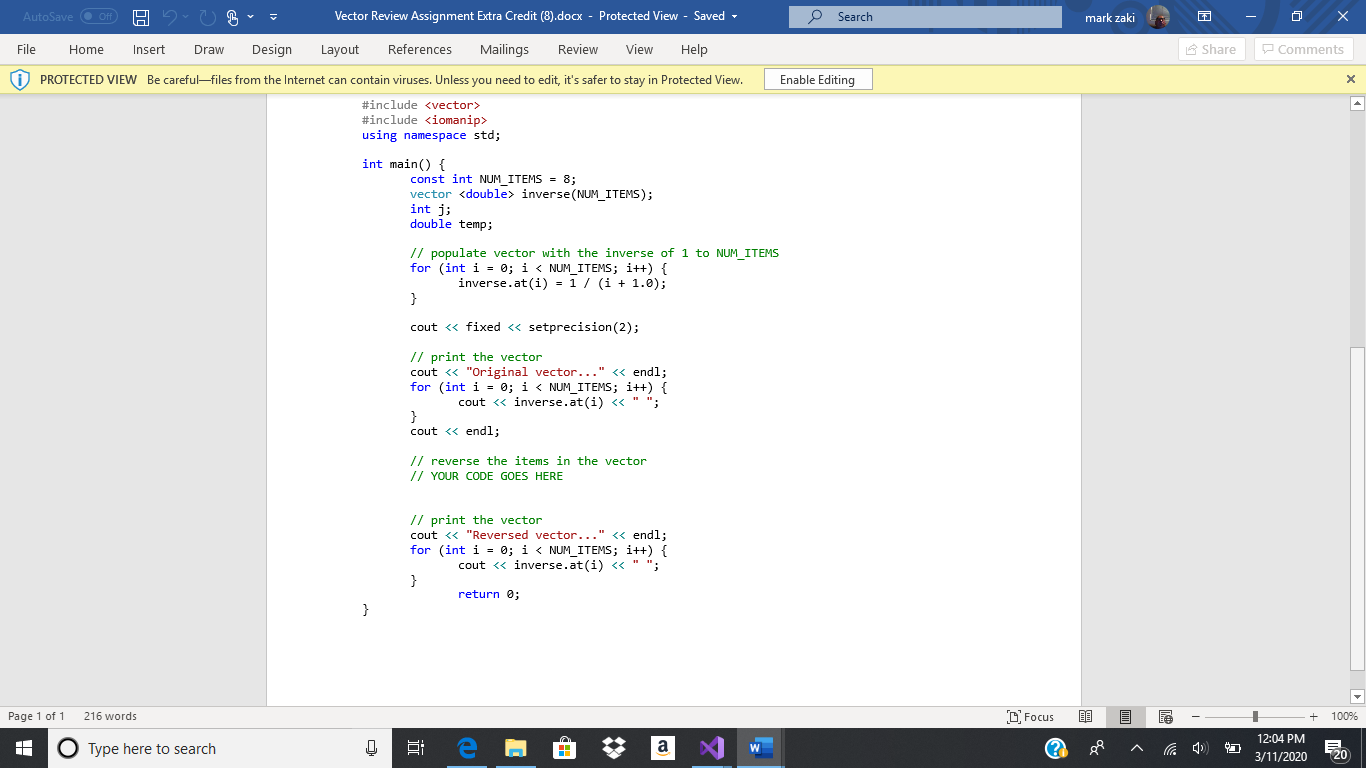Image resolution: width=1366 pixels, height=768 pixels.
Task: Open the Mailings tab
Action: pos(504,49)
